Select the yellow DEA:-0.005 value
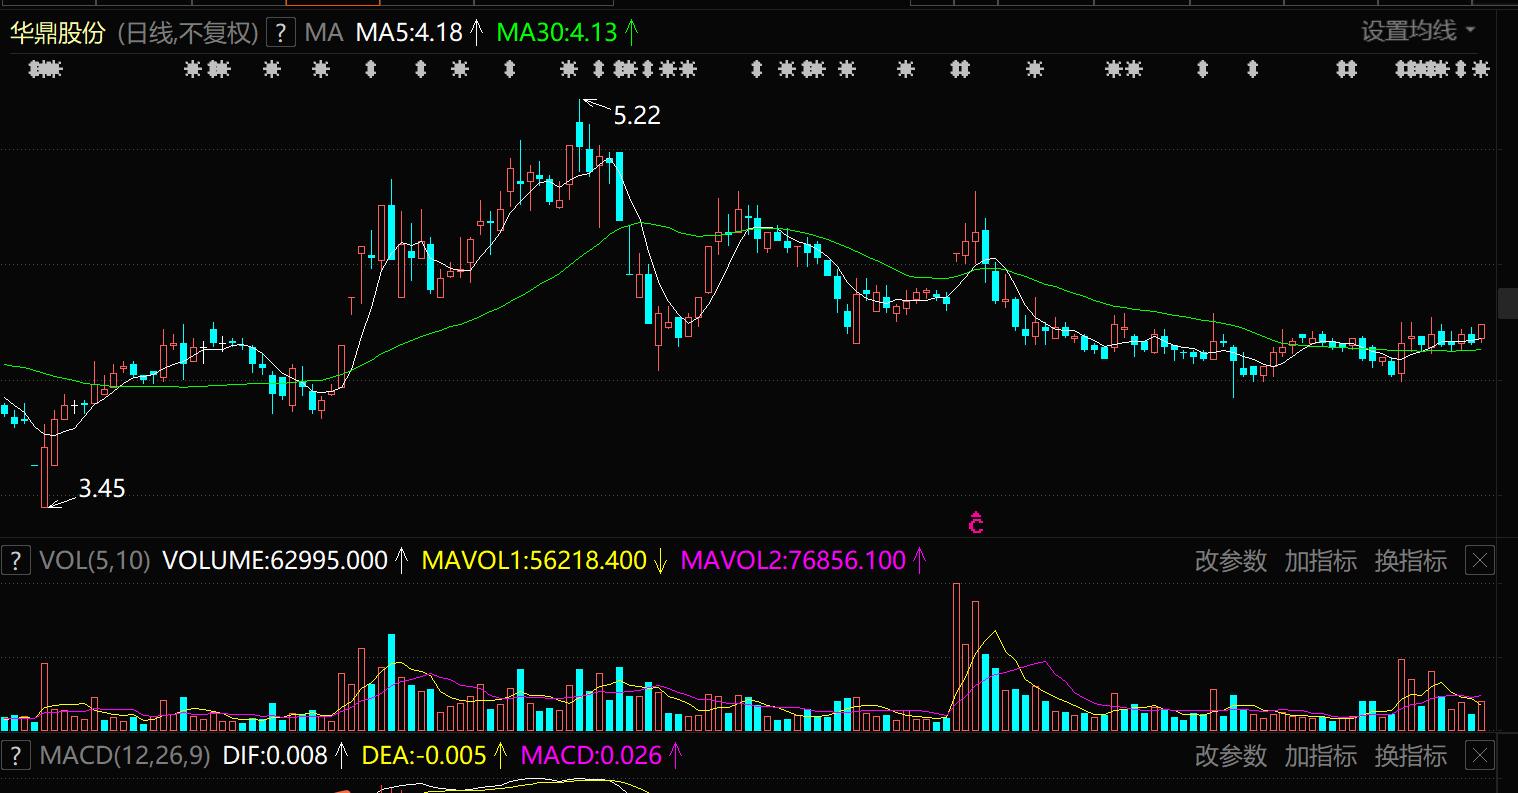 pos(424,755)
